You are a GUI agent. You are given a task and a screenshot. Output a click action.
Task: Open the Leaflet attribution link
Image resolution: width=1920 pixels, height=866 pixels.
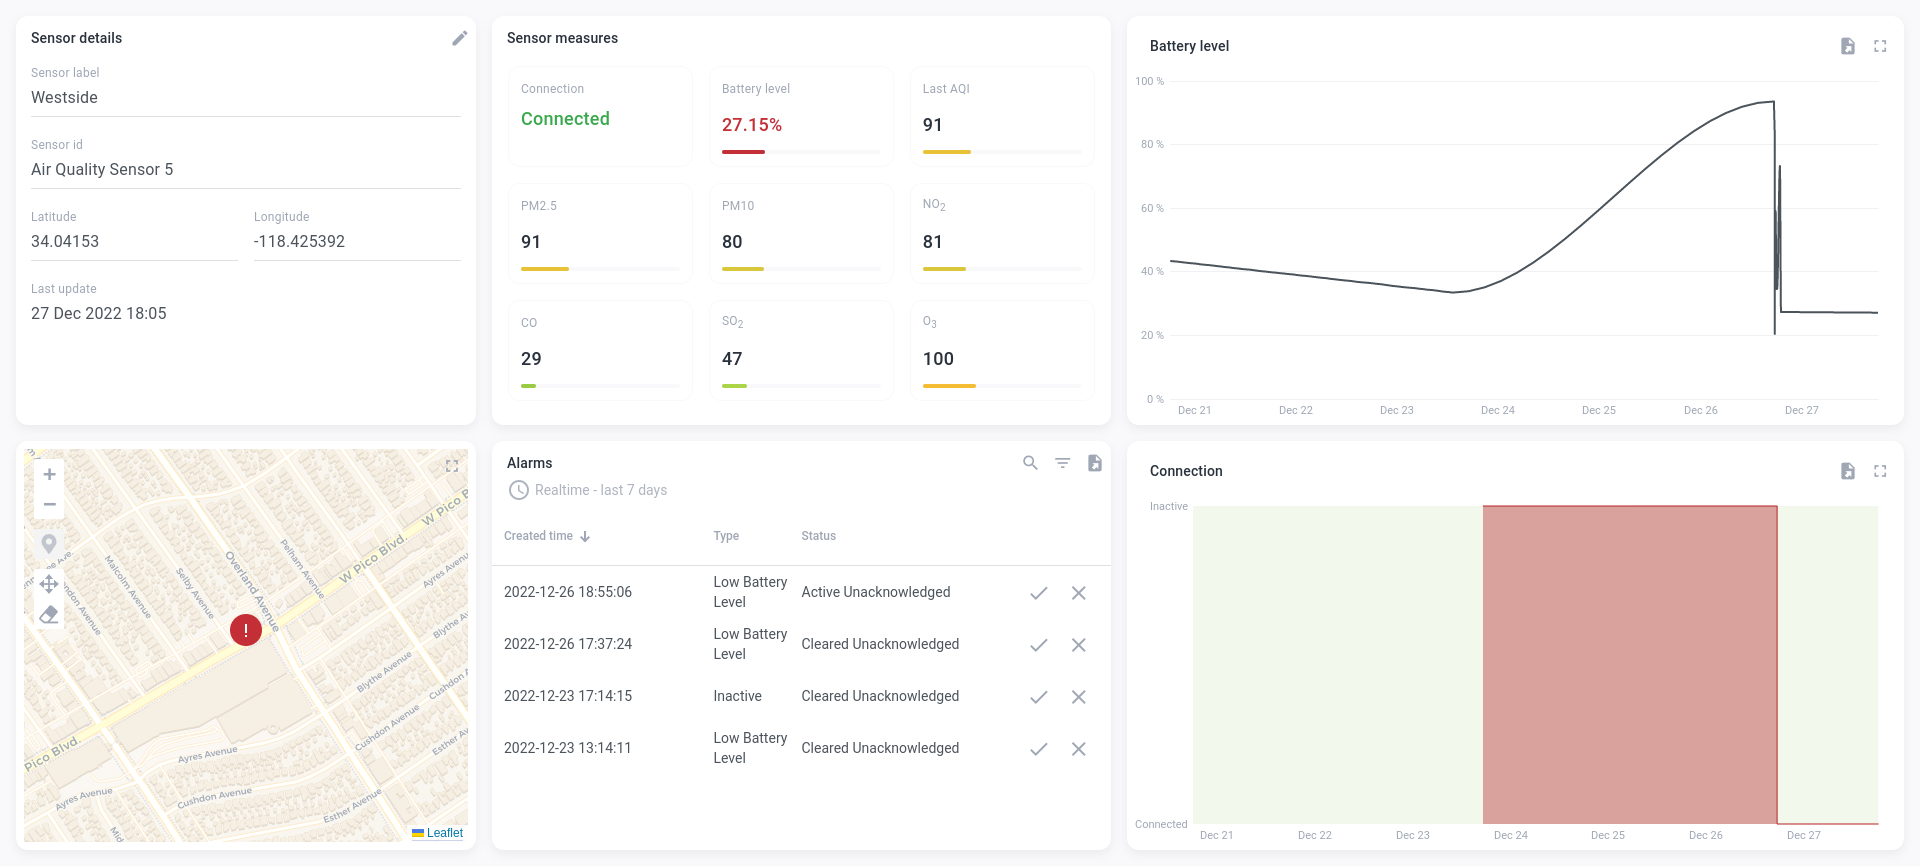tap(444, 833)
